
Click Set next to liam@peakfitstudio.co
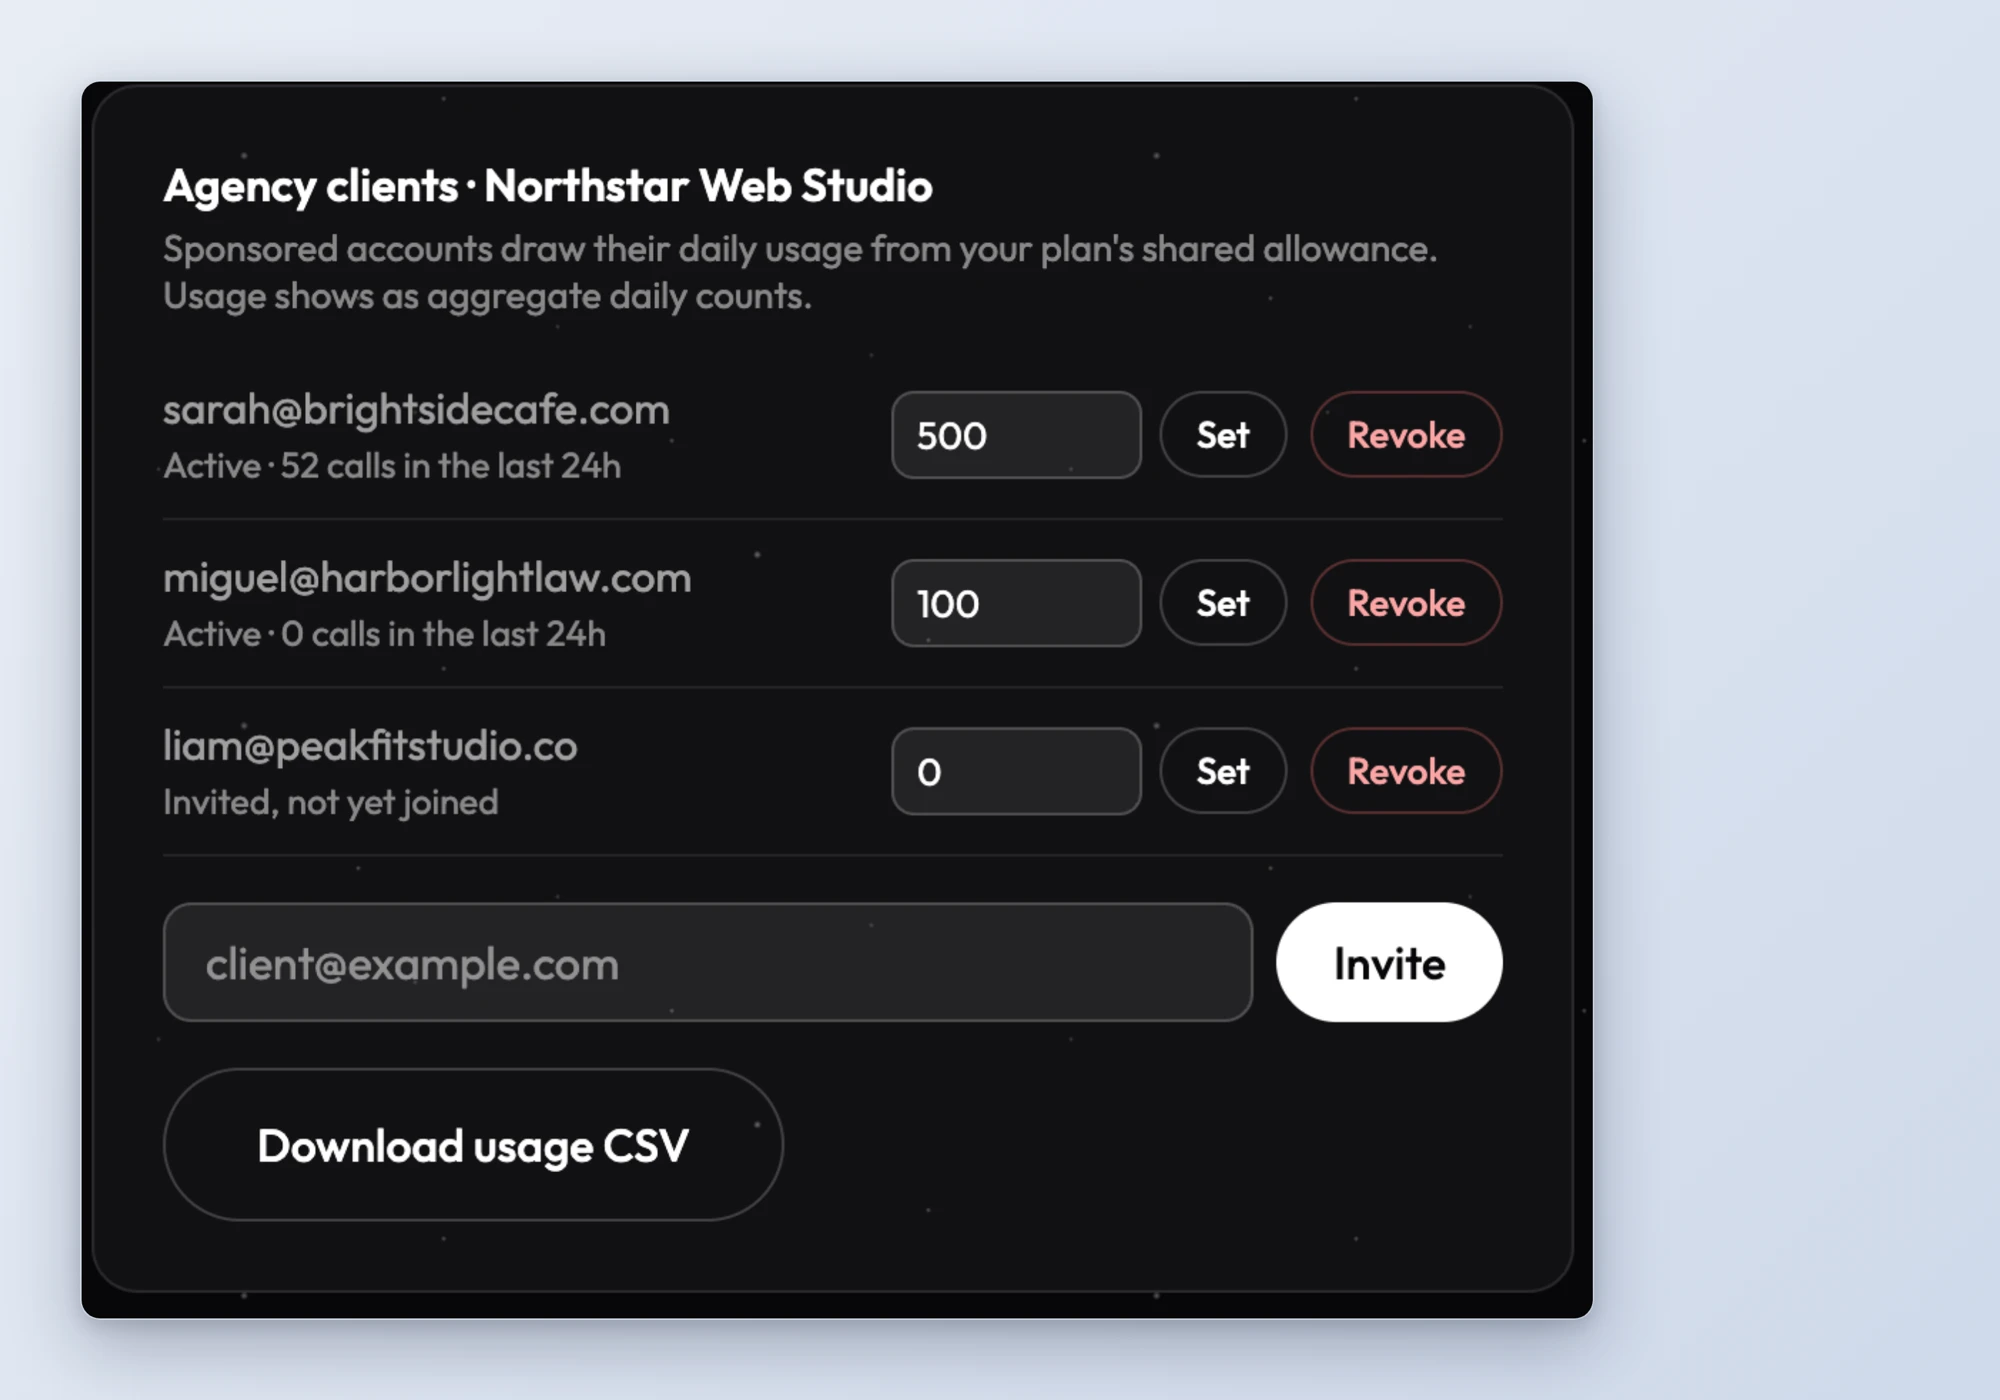1223,771
